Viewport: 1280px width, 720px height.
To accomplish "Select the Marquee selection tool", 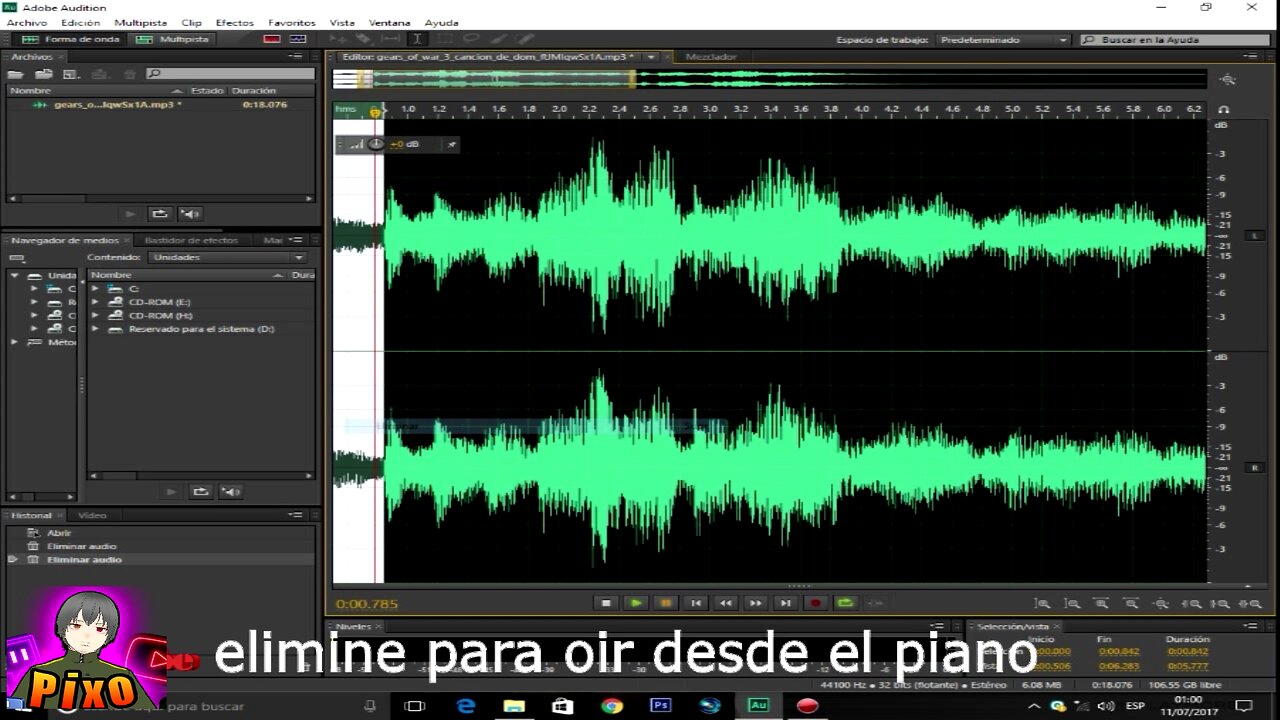I will pos(445,39).
